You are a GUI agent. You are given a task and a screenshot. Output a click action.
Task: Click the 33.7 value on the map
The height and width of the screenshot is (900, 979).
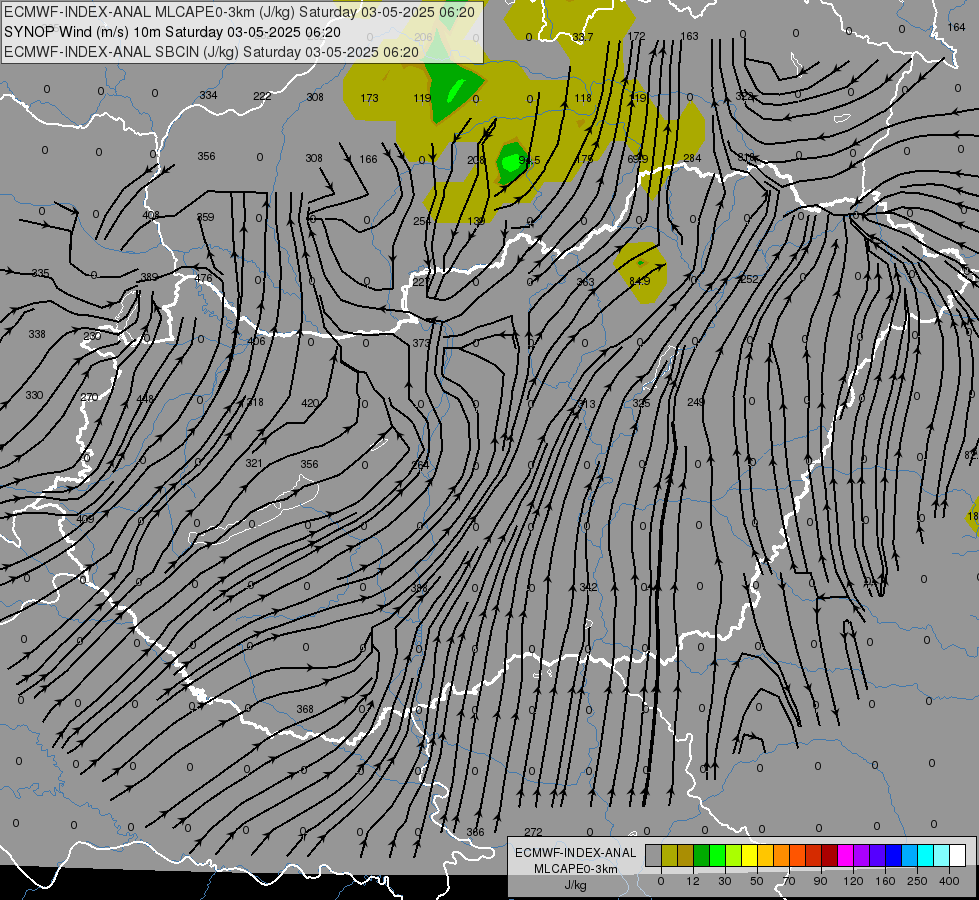pos(583,37)
